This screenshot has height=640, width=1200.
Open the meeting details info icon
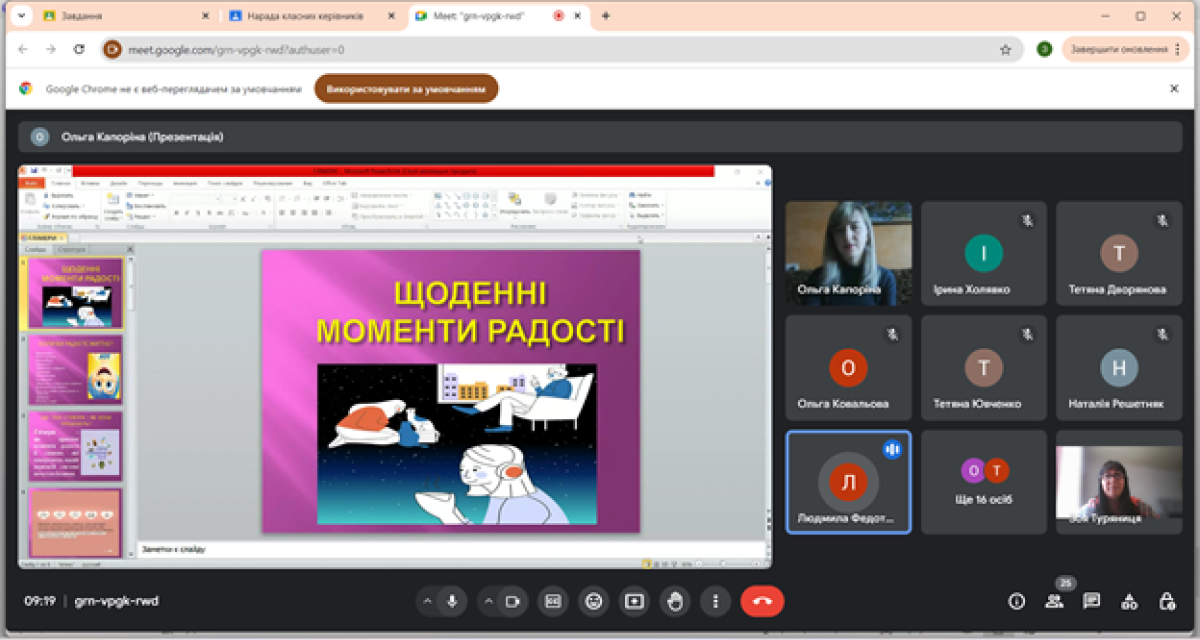tap(1017, 601)
